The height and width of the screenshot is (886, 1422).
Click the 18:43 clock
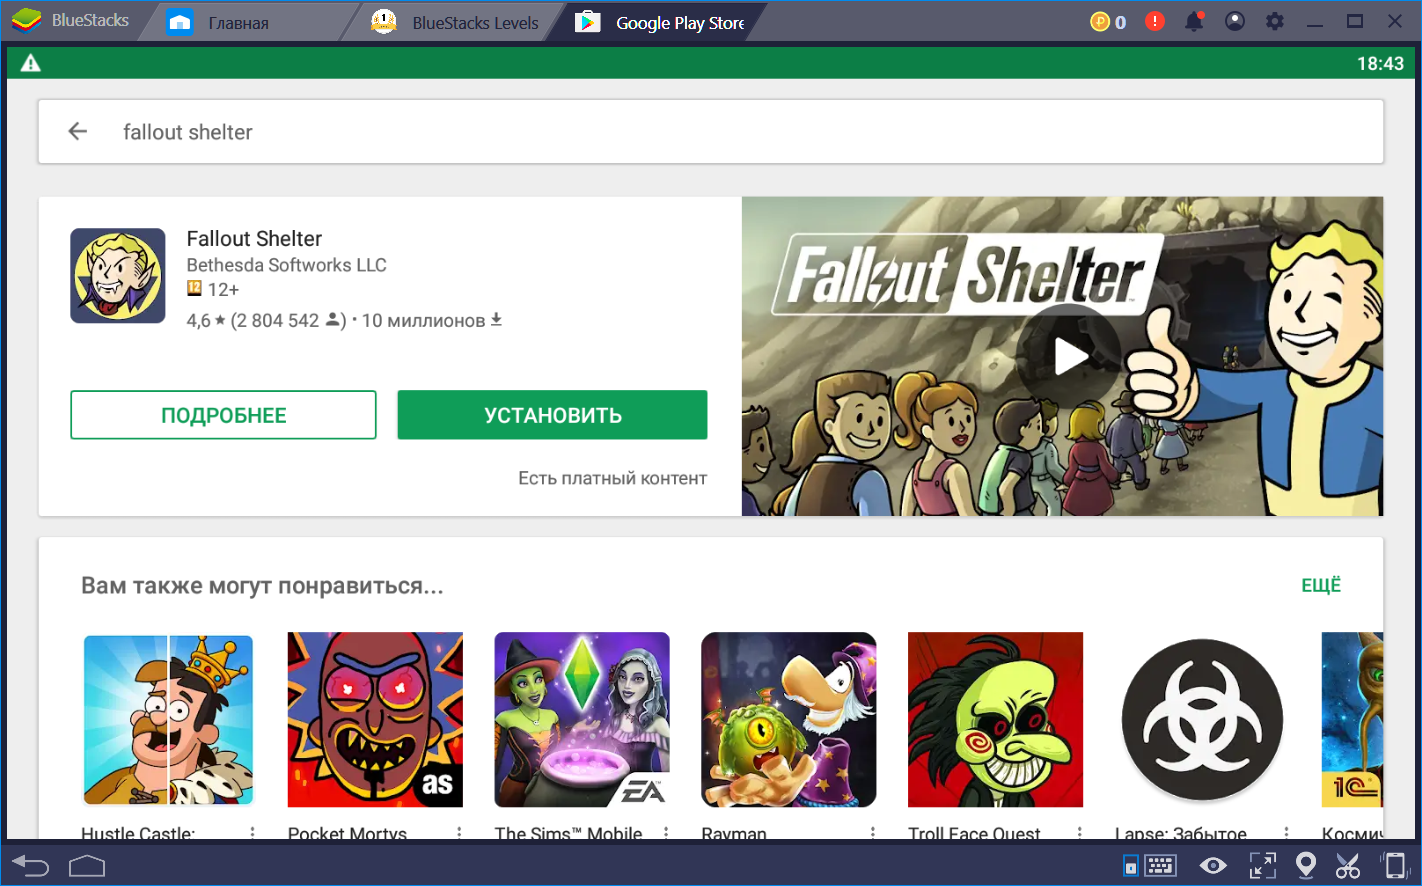[1380, 63]
